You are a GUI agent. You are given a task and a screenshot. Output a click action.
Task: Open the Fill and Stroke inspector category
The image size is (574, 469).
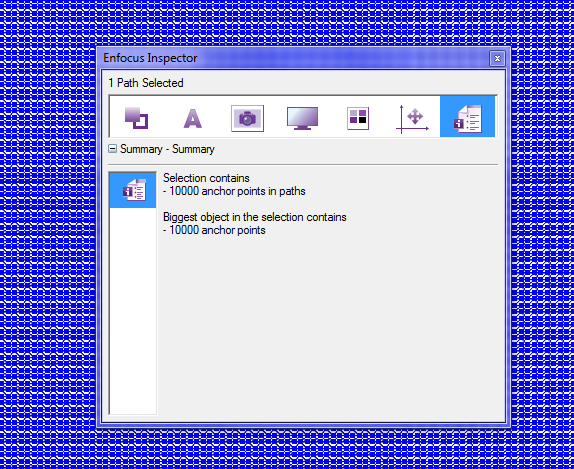coord(137,118)
